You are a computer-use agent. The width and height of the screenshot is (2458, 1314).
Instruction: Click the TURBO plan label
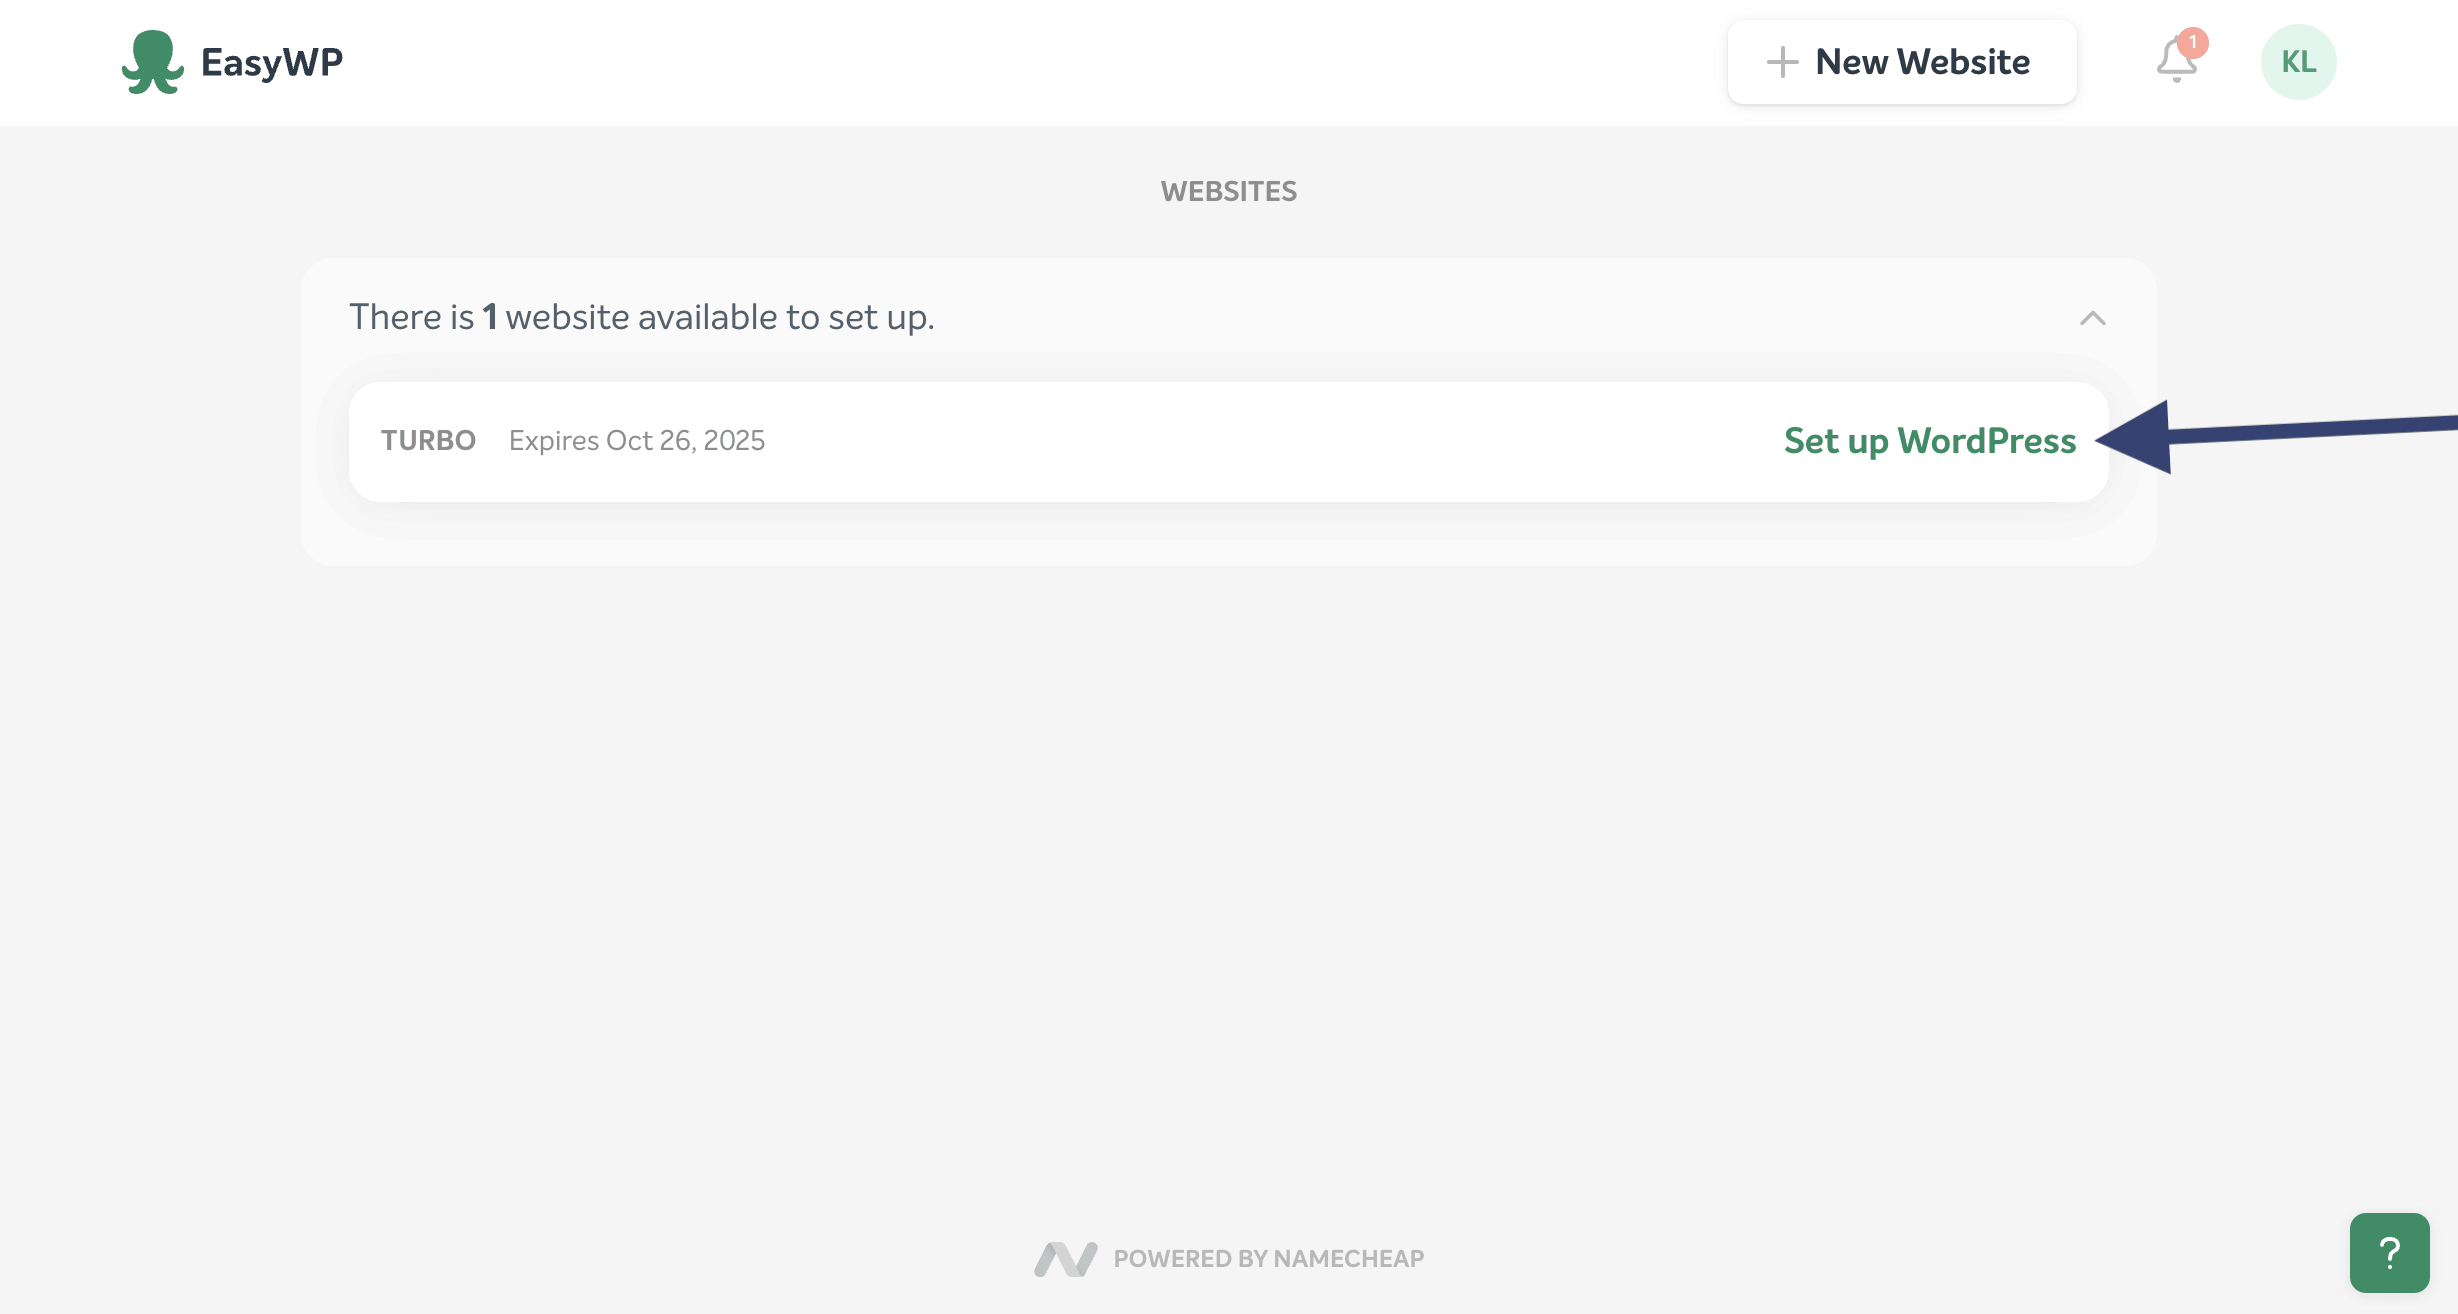(428, 441)
